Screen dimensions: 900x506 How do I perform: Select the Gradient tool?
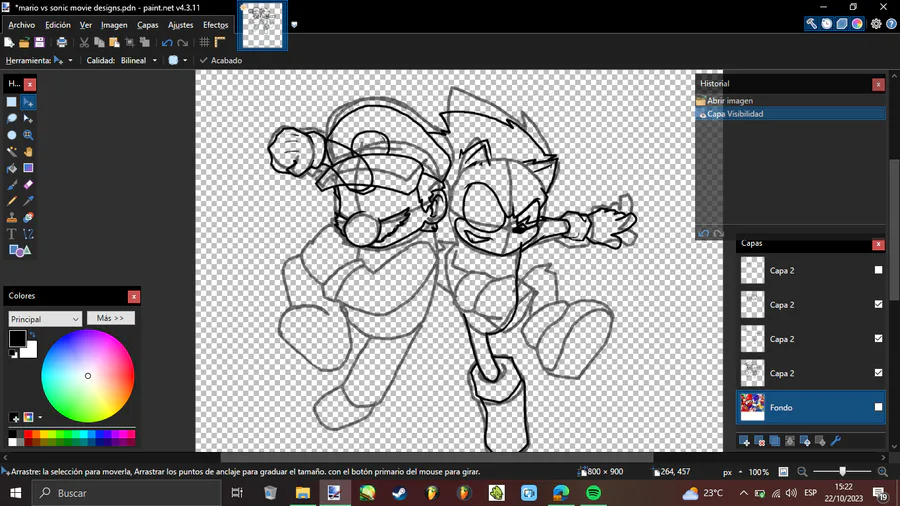coord(28,168)
